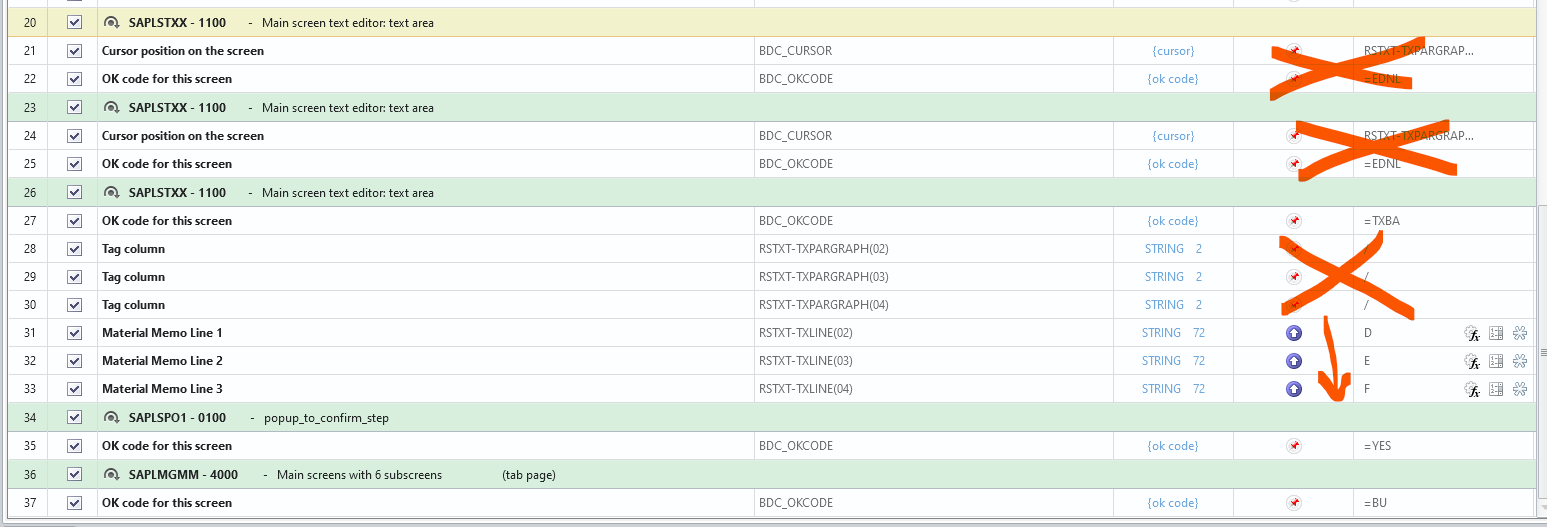1547x527 pixels.
Task: Click the {cursor} link on row 24
Action: pos(1173,135)
